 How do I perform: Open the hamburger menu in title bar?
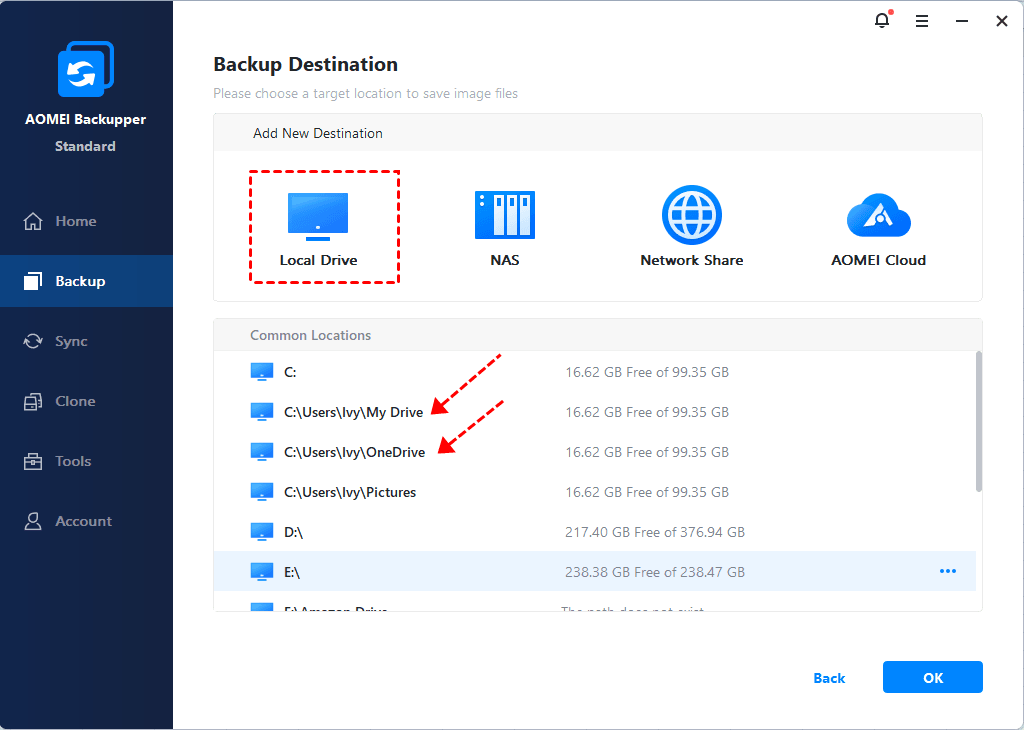tap(922, 21)
